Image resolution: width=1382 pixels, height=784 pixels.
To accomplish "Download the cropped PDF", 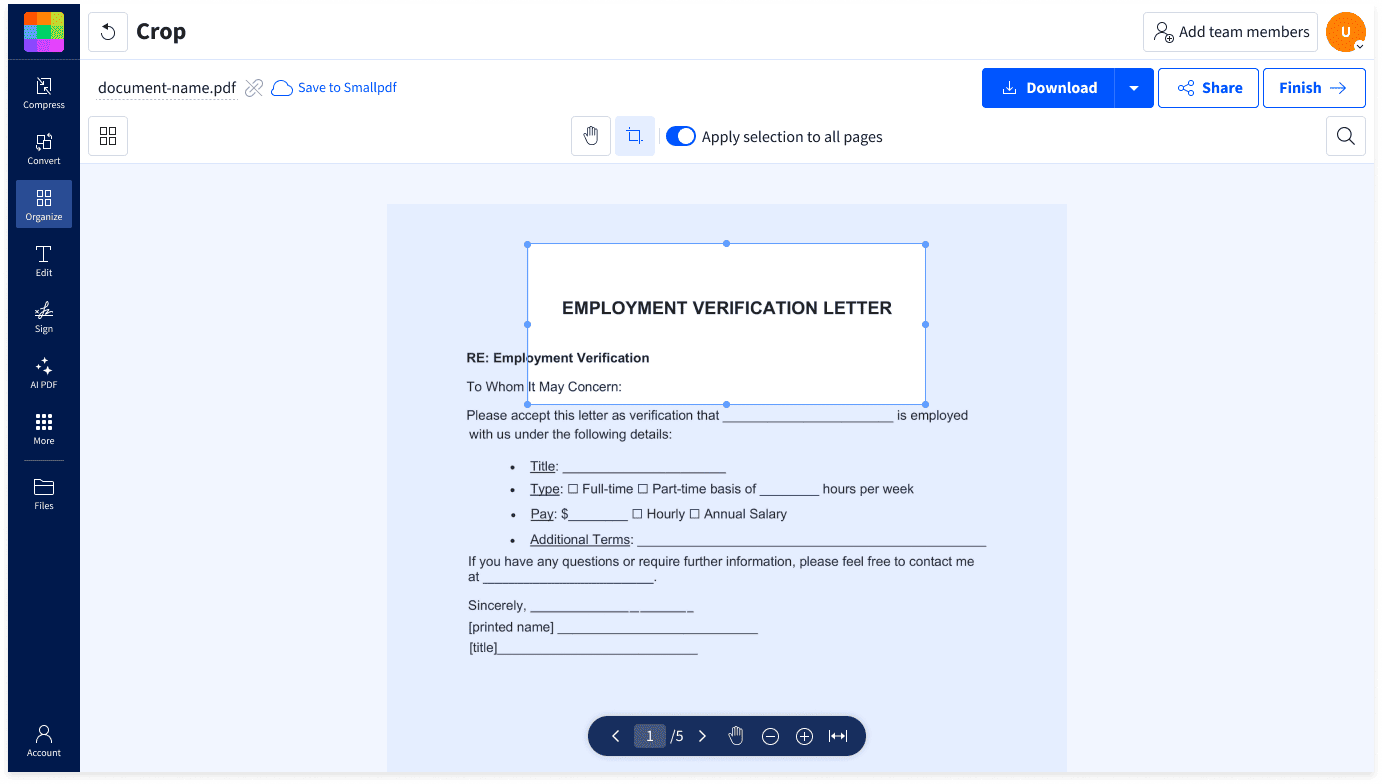I will coord(1048,88).
